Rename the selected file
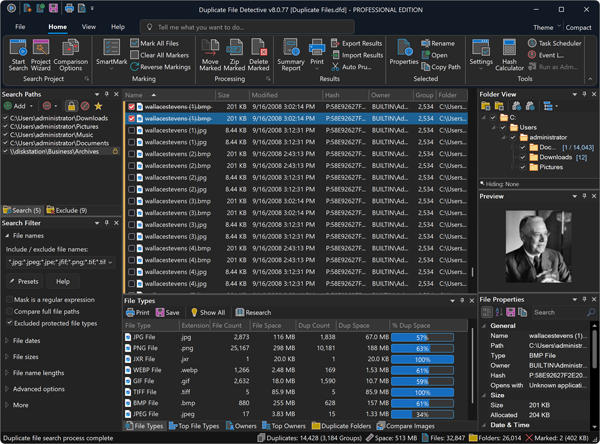Viewport: 600px width, 444px height. pyautogui.click(x=438, y=43)
